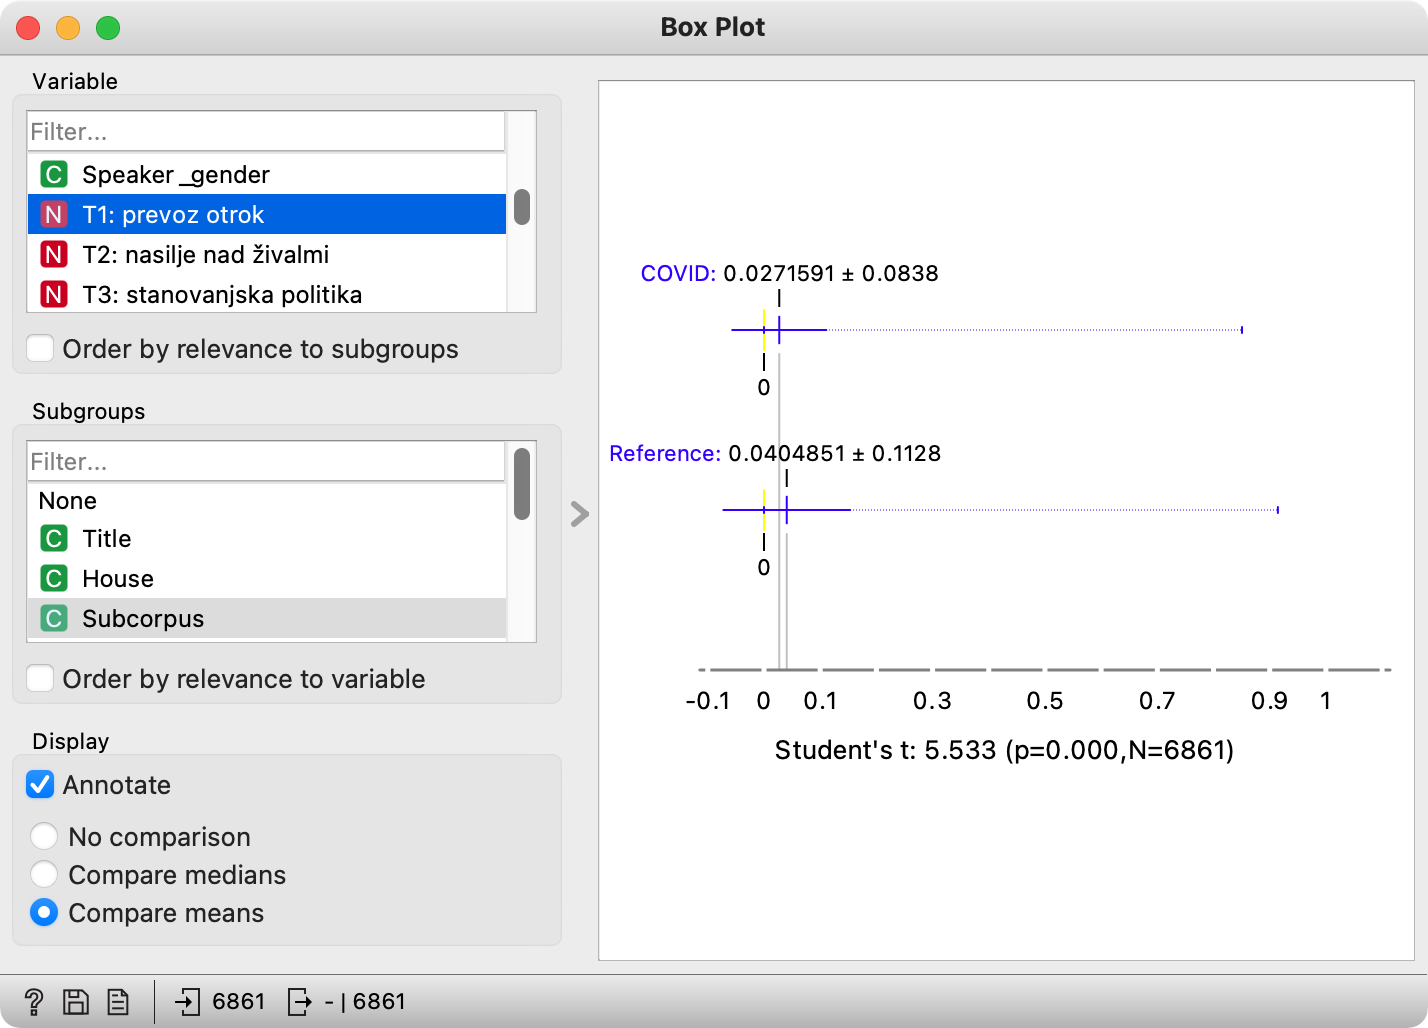Select the No comparison radio option
Image resolution: width=1428 pixels, height=1028 pixels.
click(x=44, y=837)
